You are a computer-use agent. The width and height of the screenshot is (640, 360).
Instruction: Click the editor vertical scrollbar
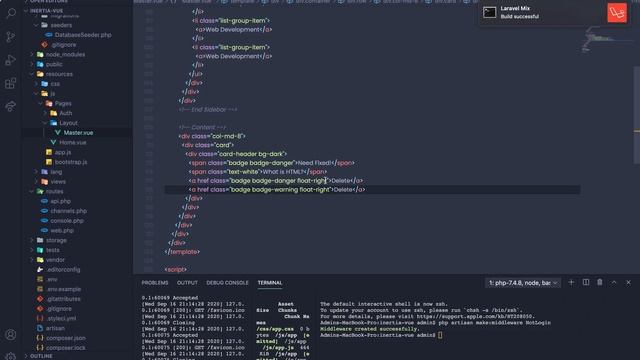point(637,114)
